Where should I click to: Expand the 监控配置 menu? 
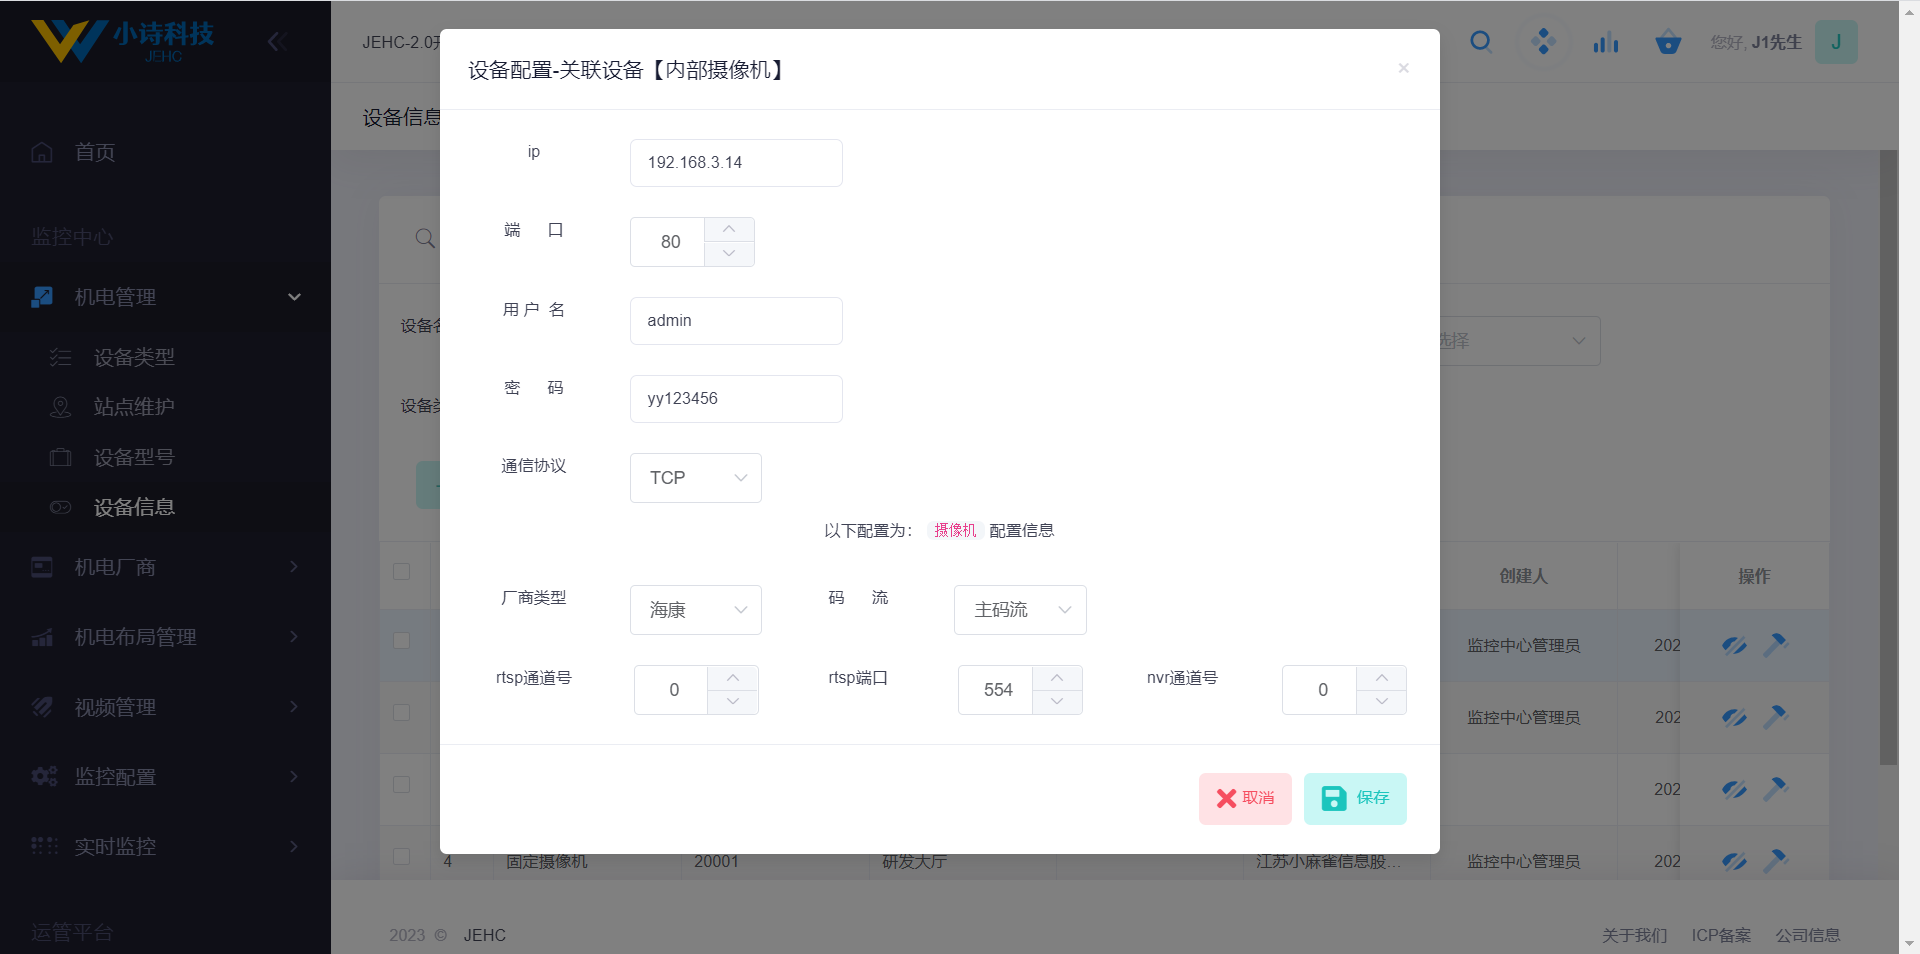[x=165, y=777]
